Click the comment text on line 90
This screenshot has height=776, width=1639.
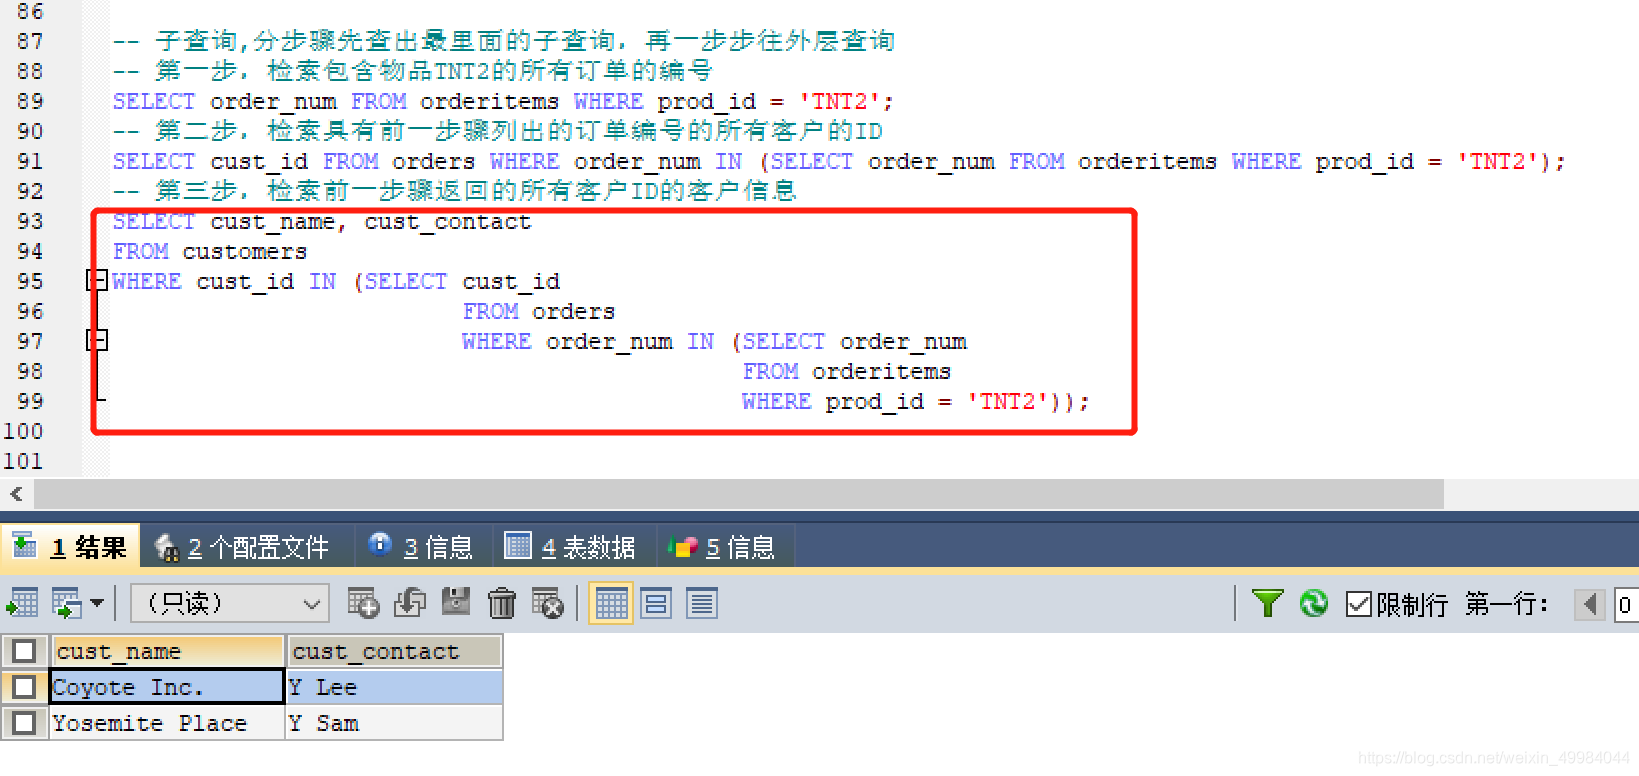click(497, 131)
